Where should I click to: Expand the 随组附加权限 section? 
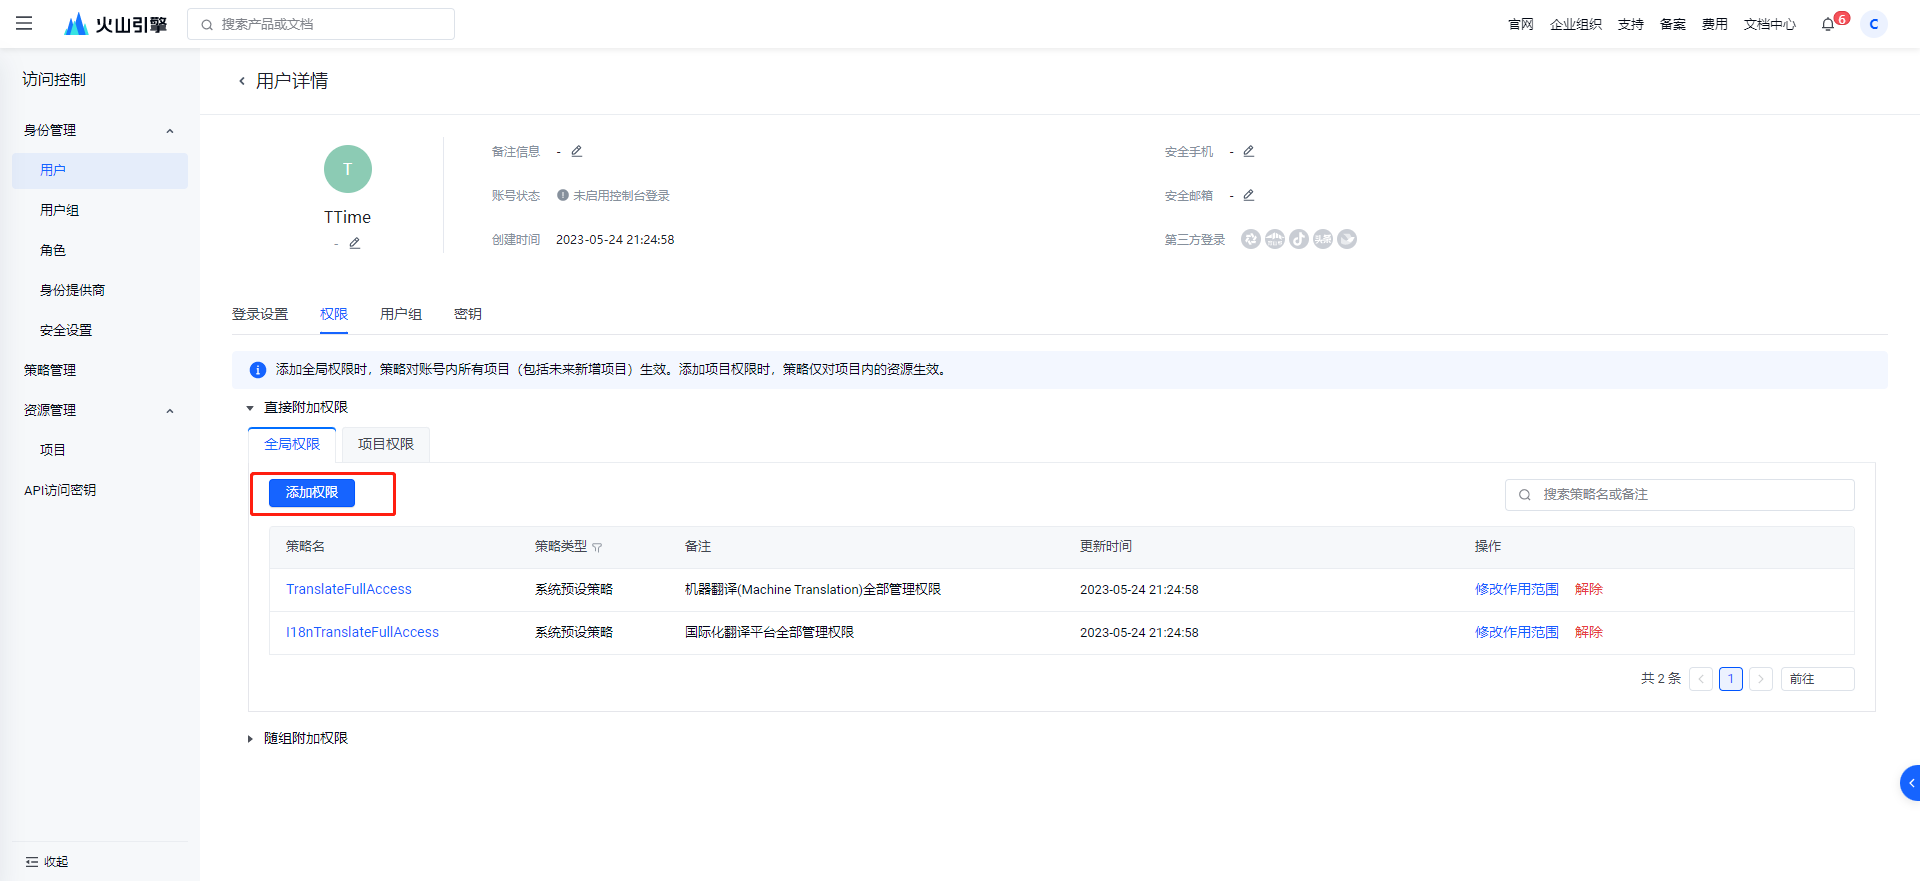pyautogui.click(x=250, y=739)
